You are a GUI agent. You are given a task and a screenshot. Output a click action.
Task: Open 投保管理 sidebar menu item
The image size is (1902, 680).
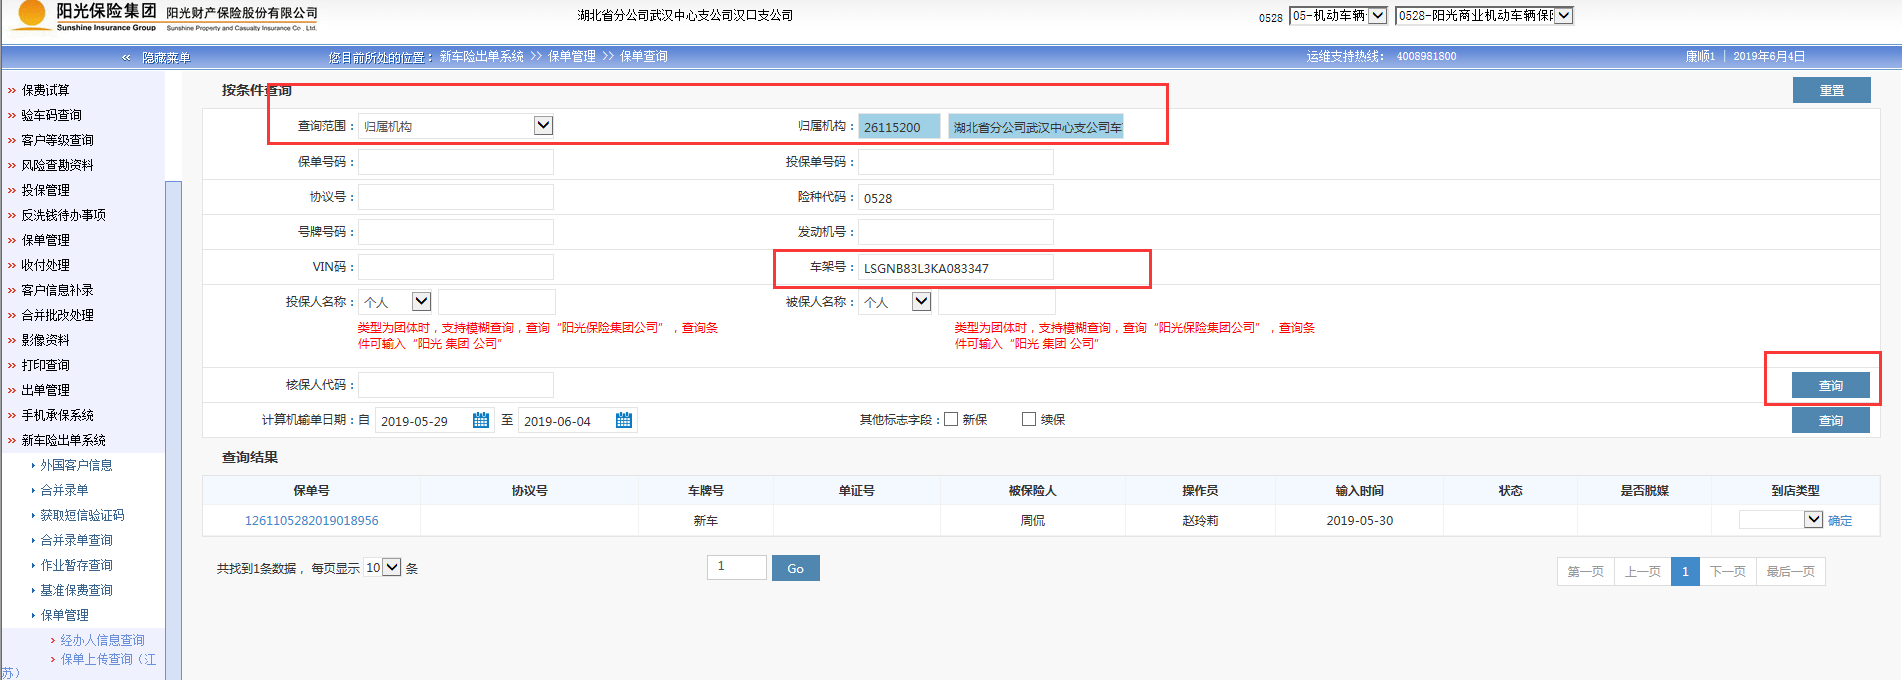[46, 190]
